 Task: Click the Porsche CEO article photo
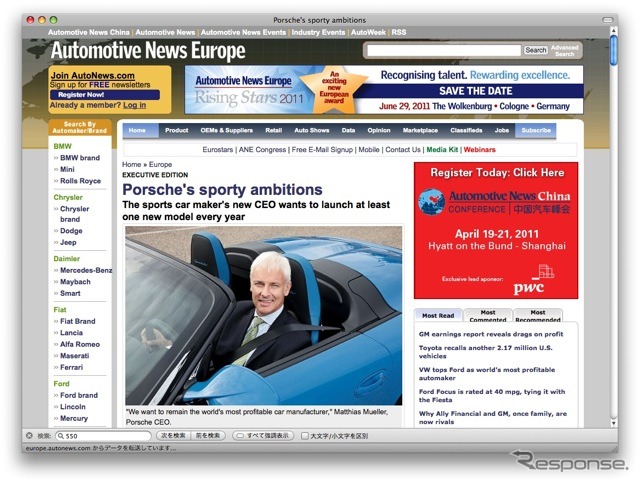click(x=264, y=316)
